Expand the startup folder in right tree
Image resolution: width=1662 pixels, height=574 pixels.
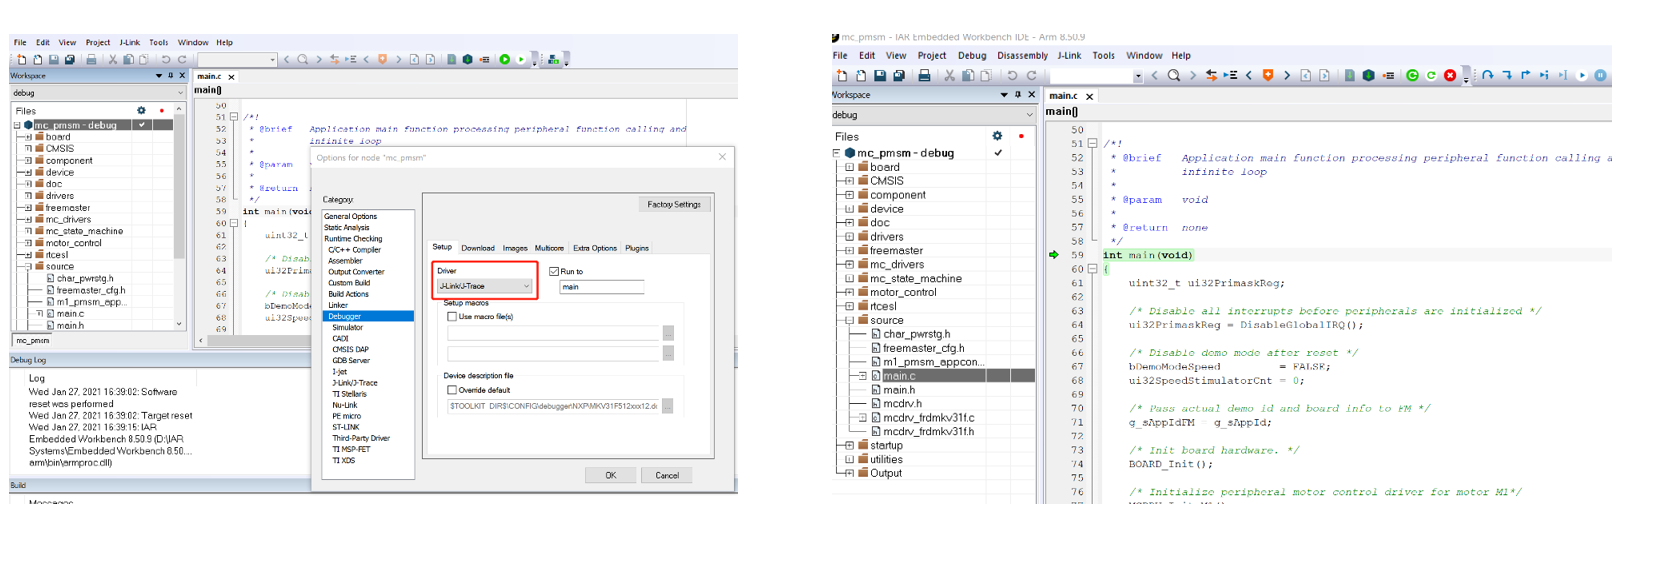(849, 446)
